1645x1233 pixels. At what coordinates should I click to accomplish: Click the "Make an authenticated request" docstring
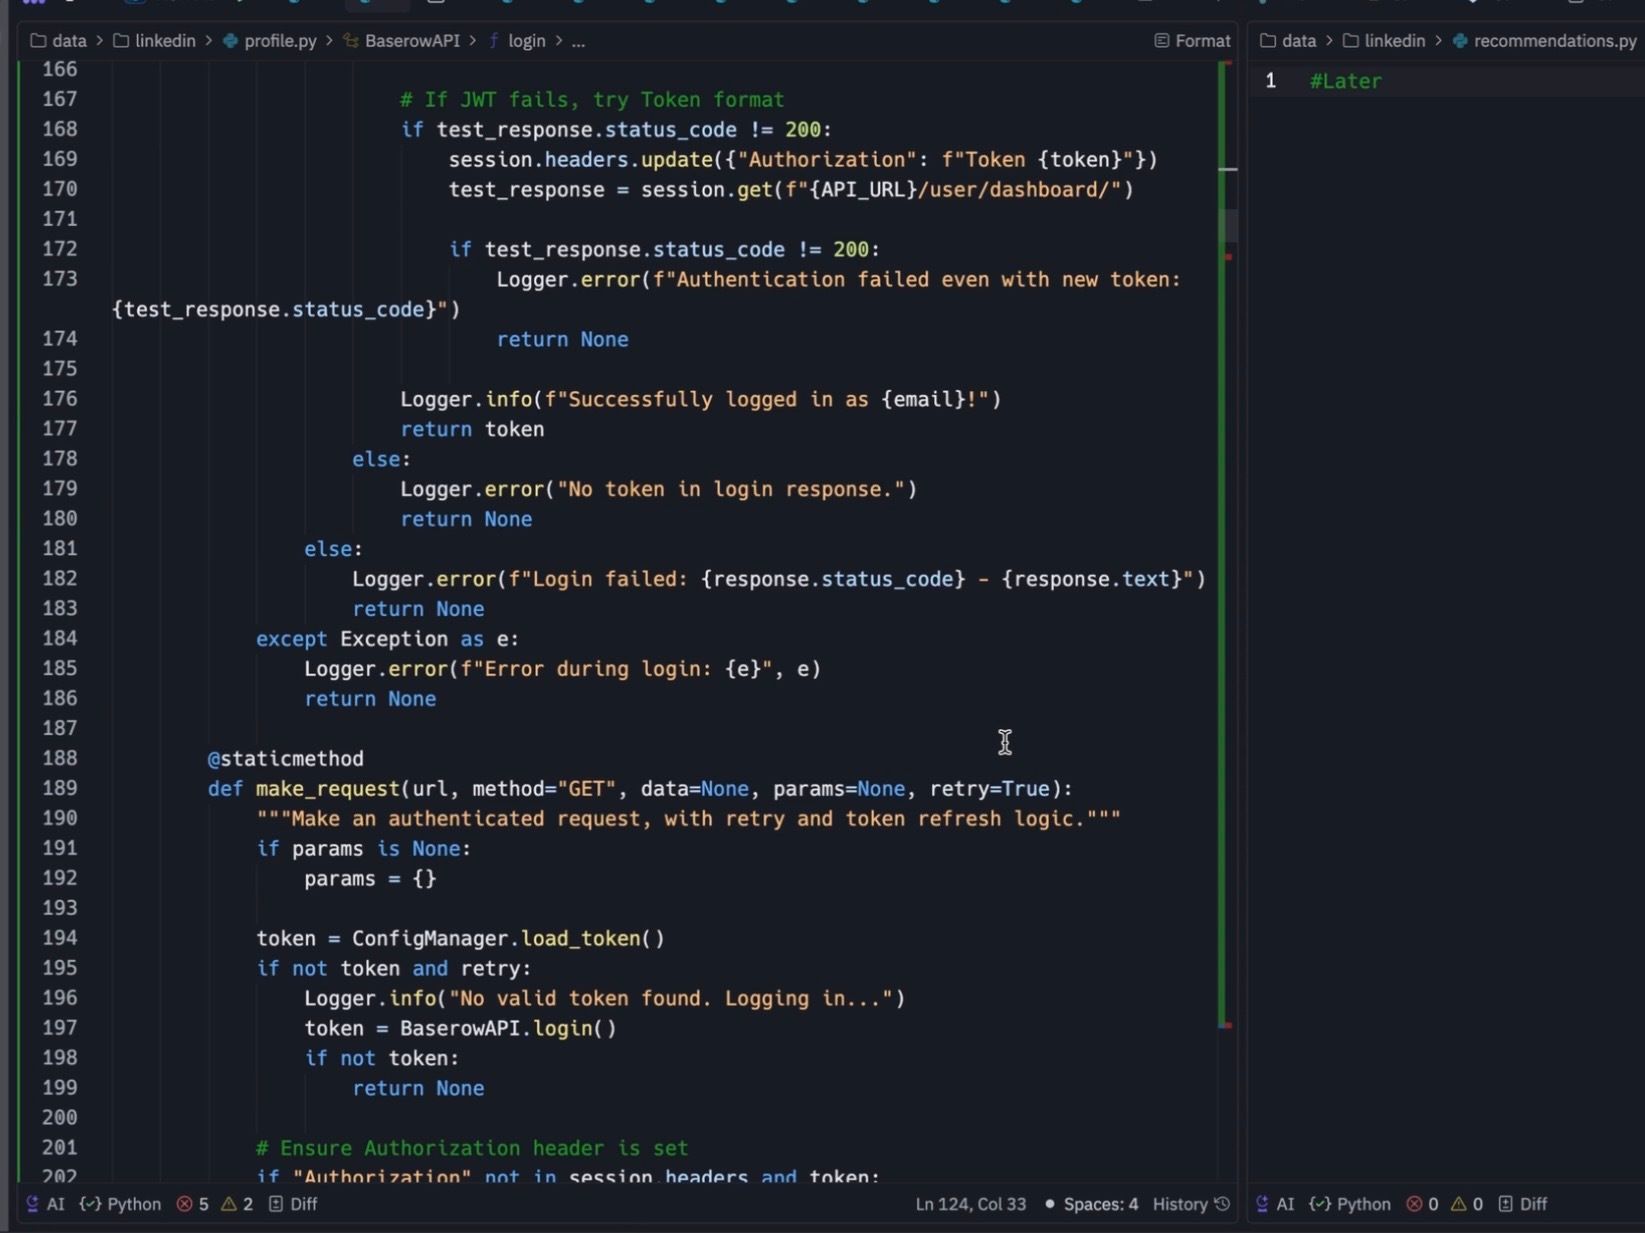(688, 819)
